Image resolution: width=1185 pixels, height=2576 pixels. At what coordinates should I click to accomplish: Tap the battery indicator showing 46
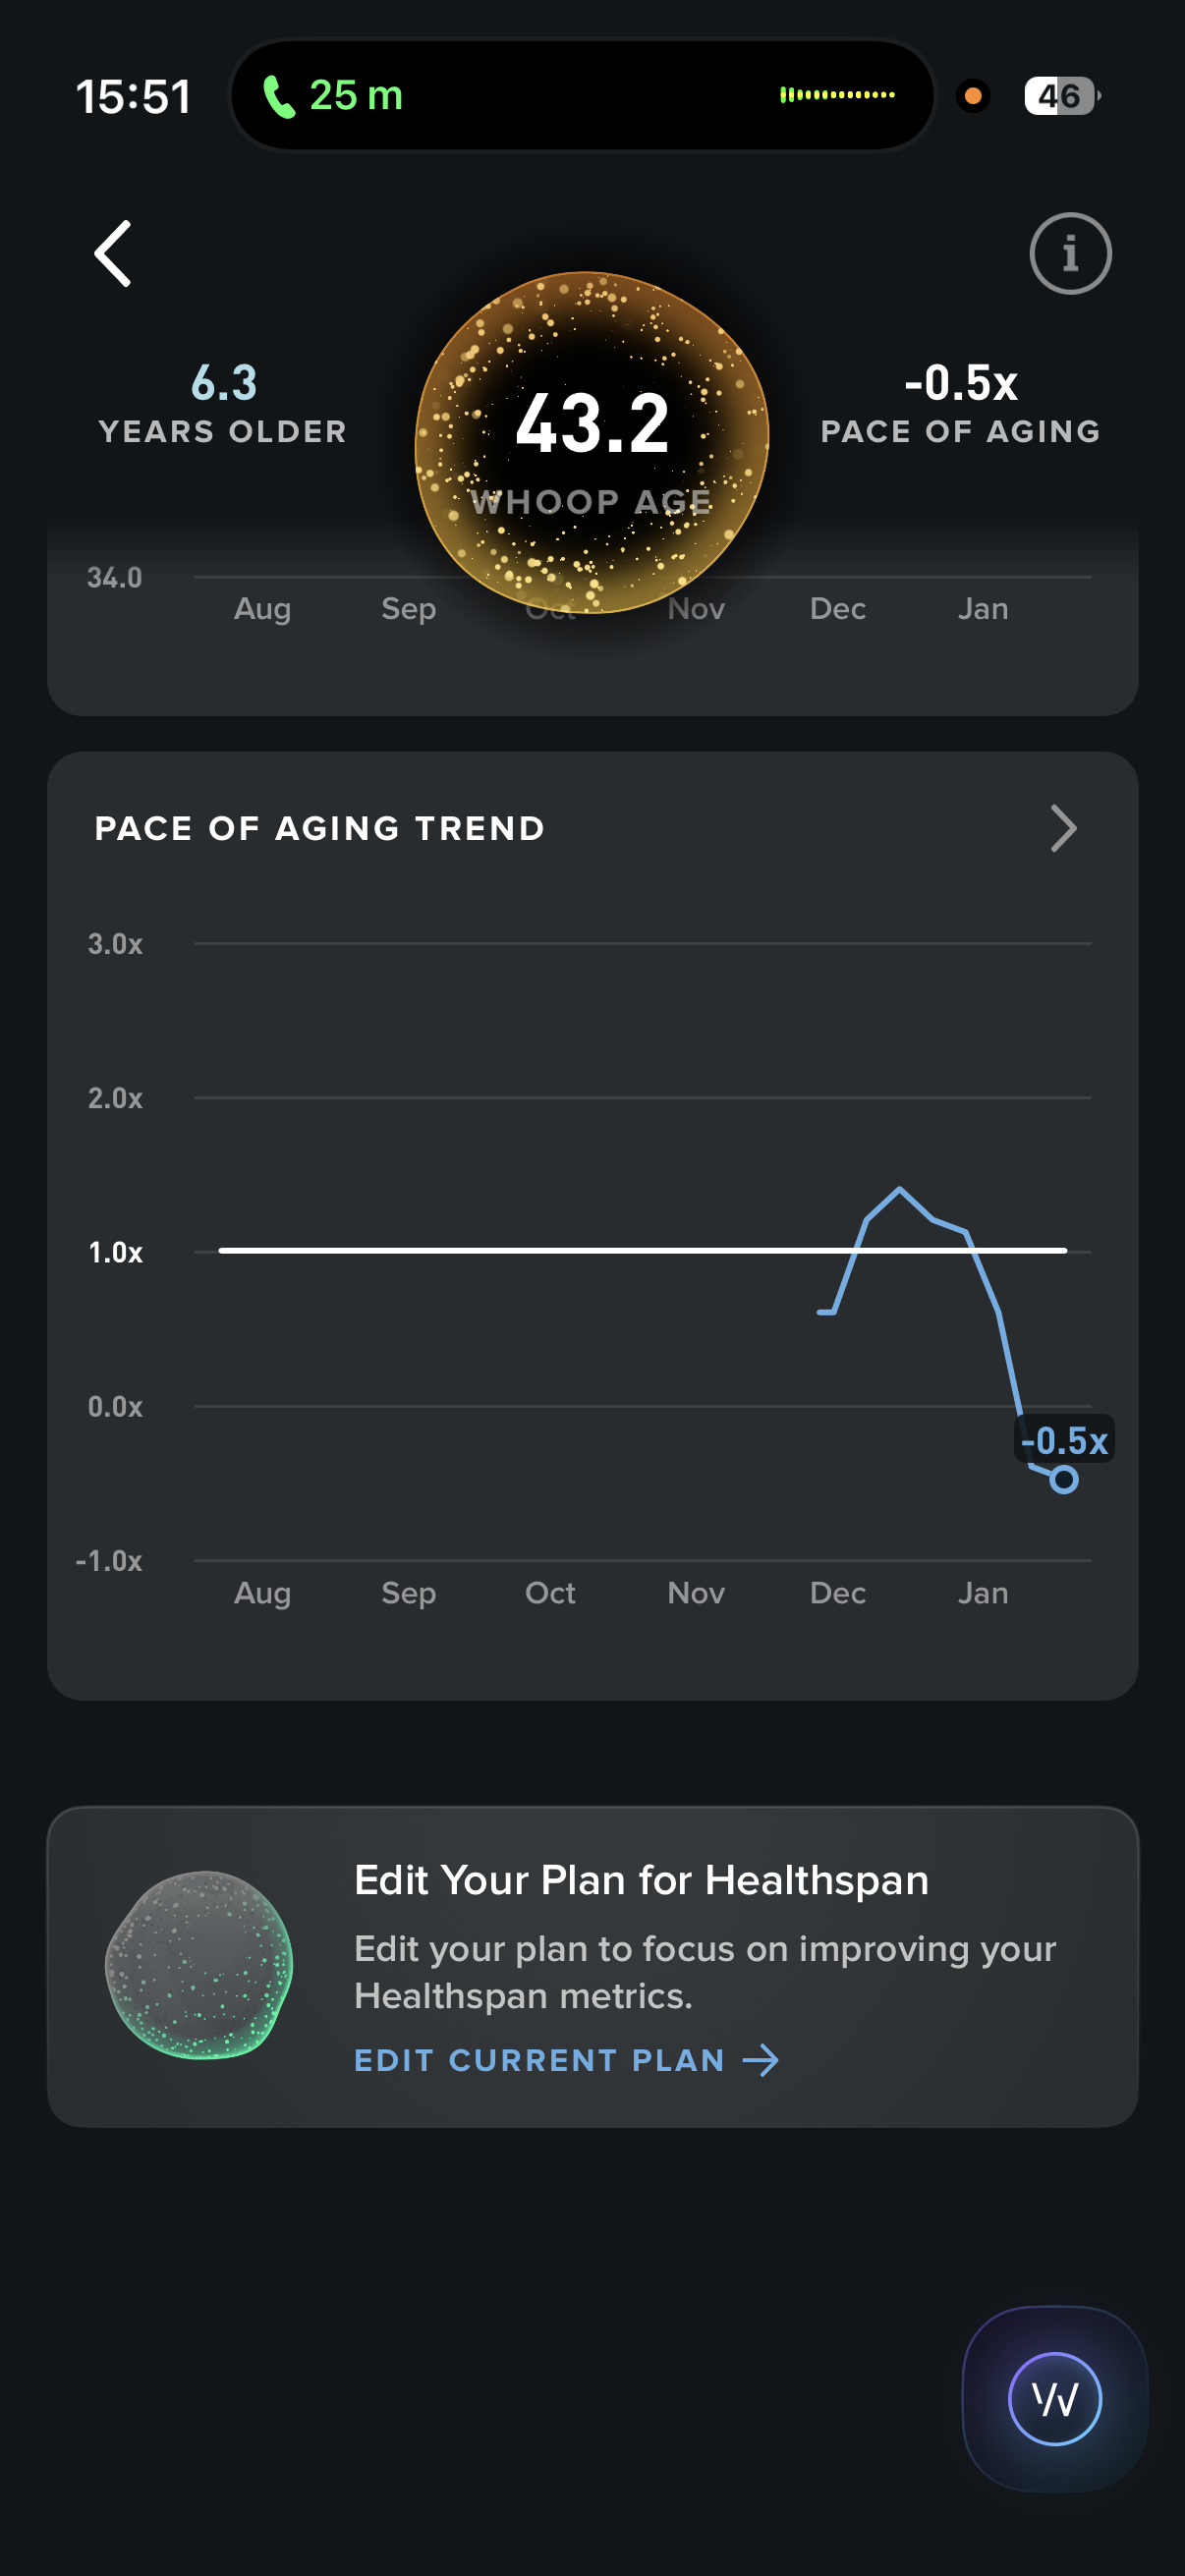pos(1060,96)
